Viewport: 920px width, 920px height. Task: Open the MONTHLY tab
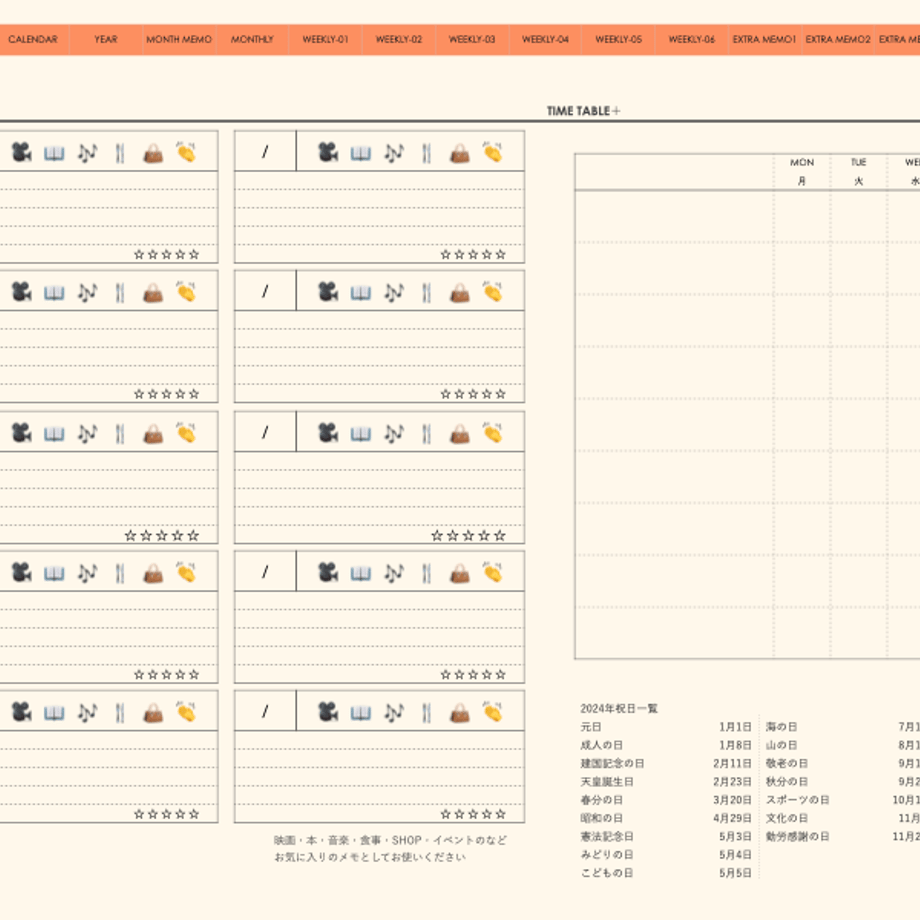pos(252,39)
